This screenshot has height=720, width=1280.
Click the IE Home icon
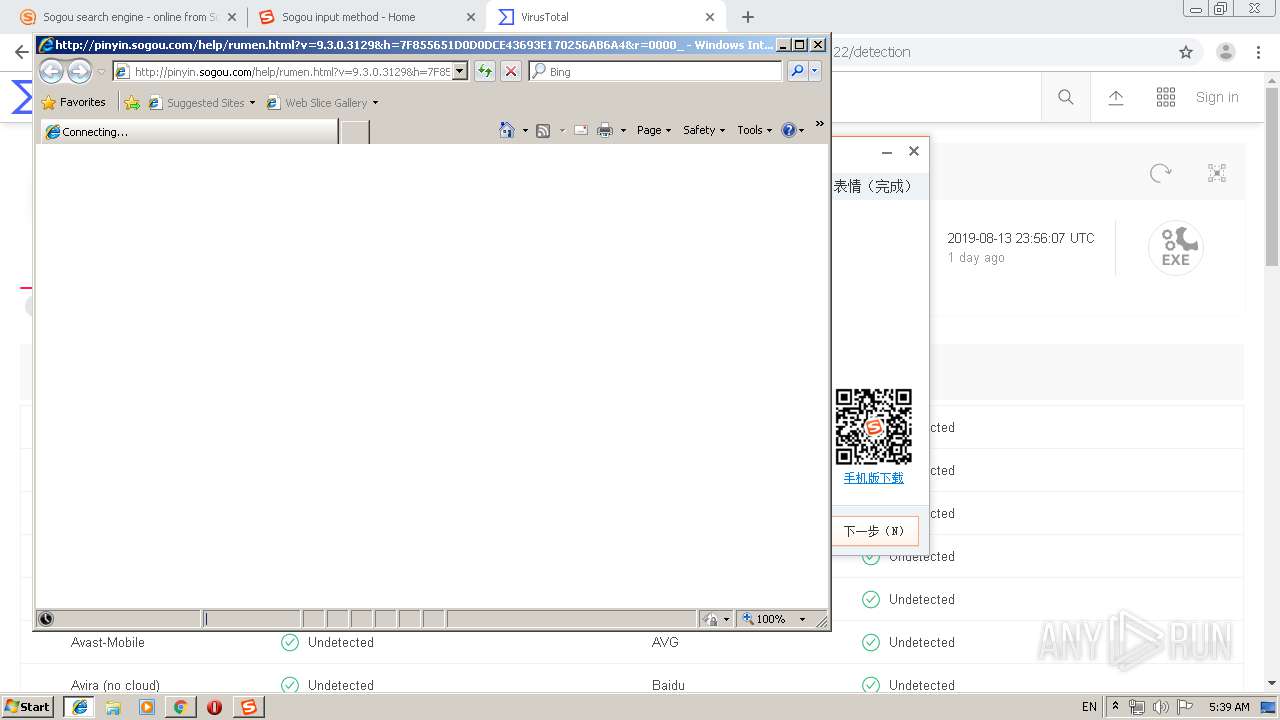coord(507,130)
